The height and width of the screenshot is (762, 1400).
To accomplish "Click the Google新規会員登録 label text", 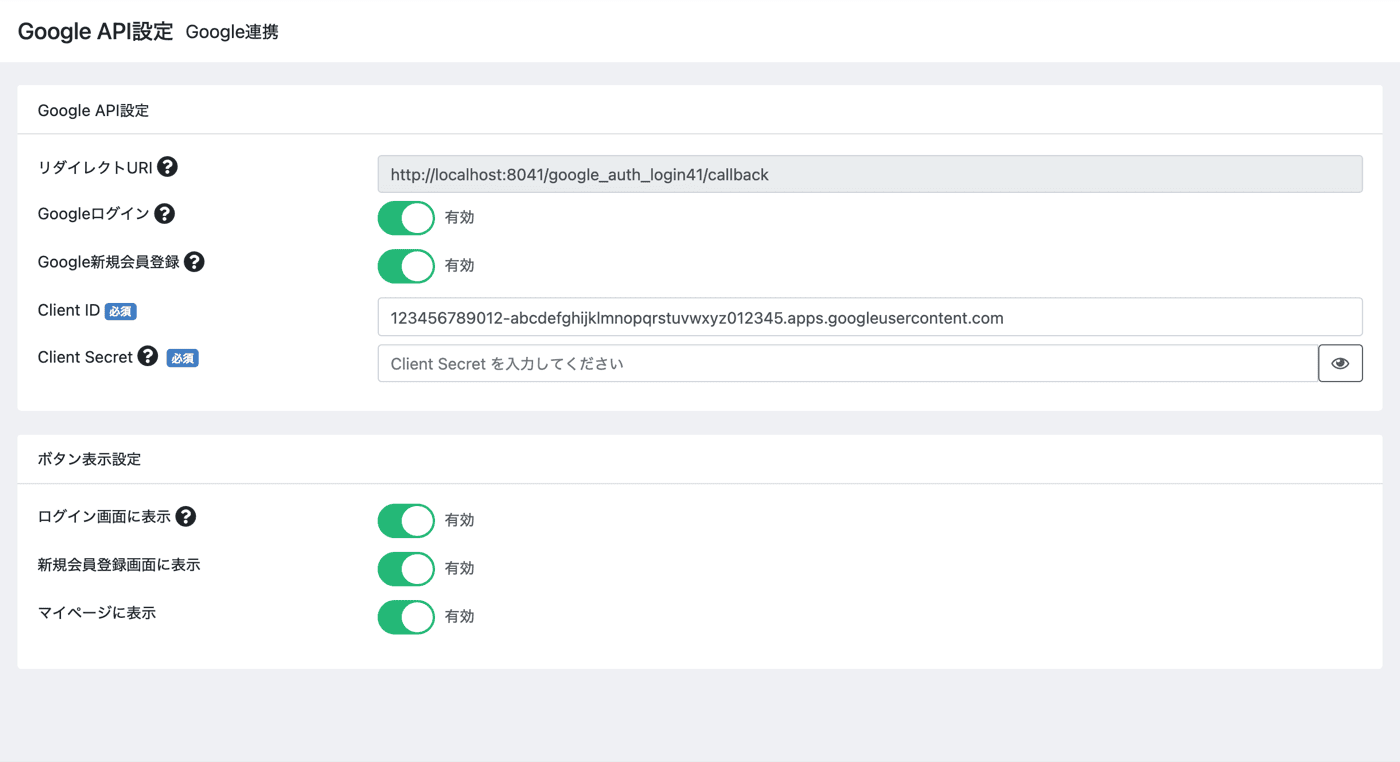I will [109, 262].
